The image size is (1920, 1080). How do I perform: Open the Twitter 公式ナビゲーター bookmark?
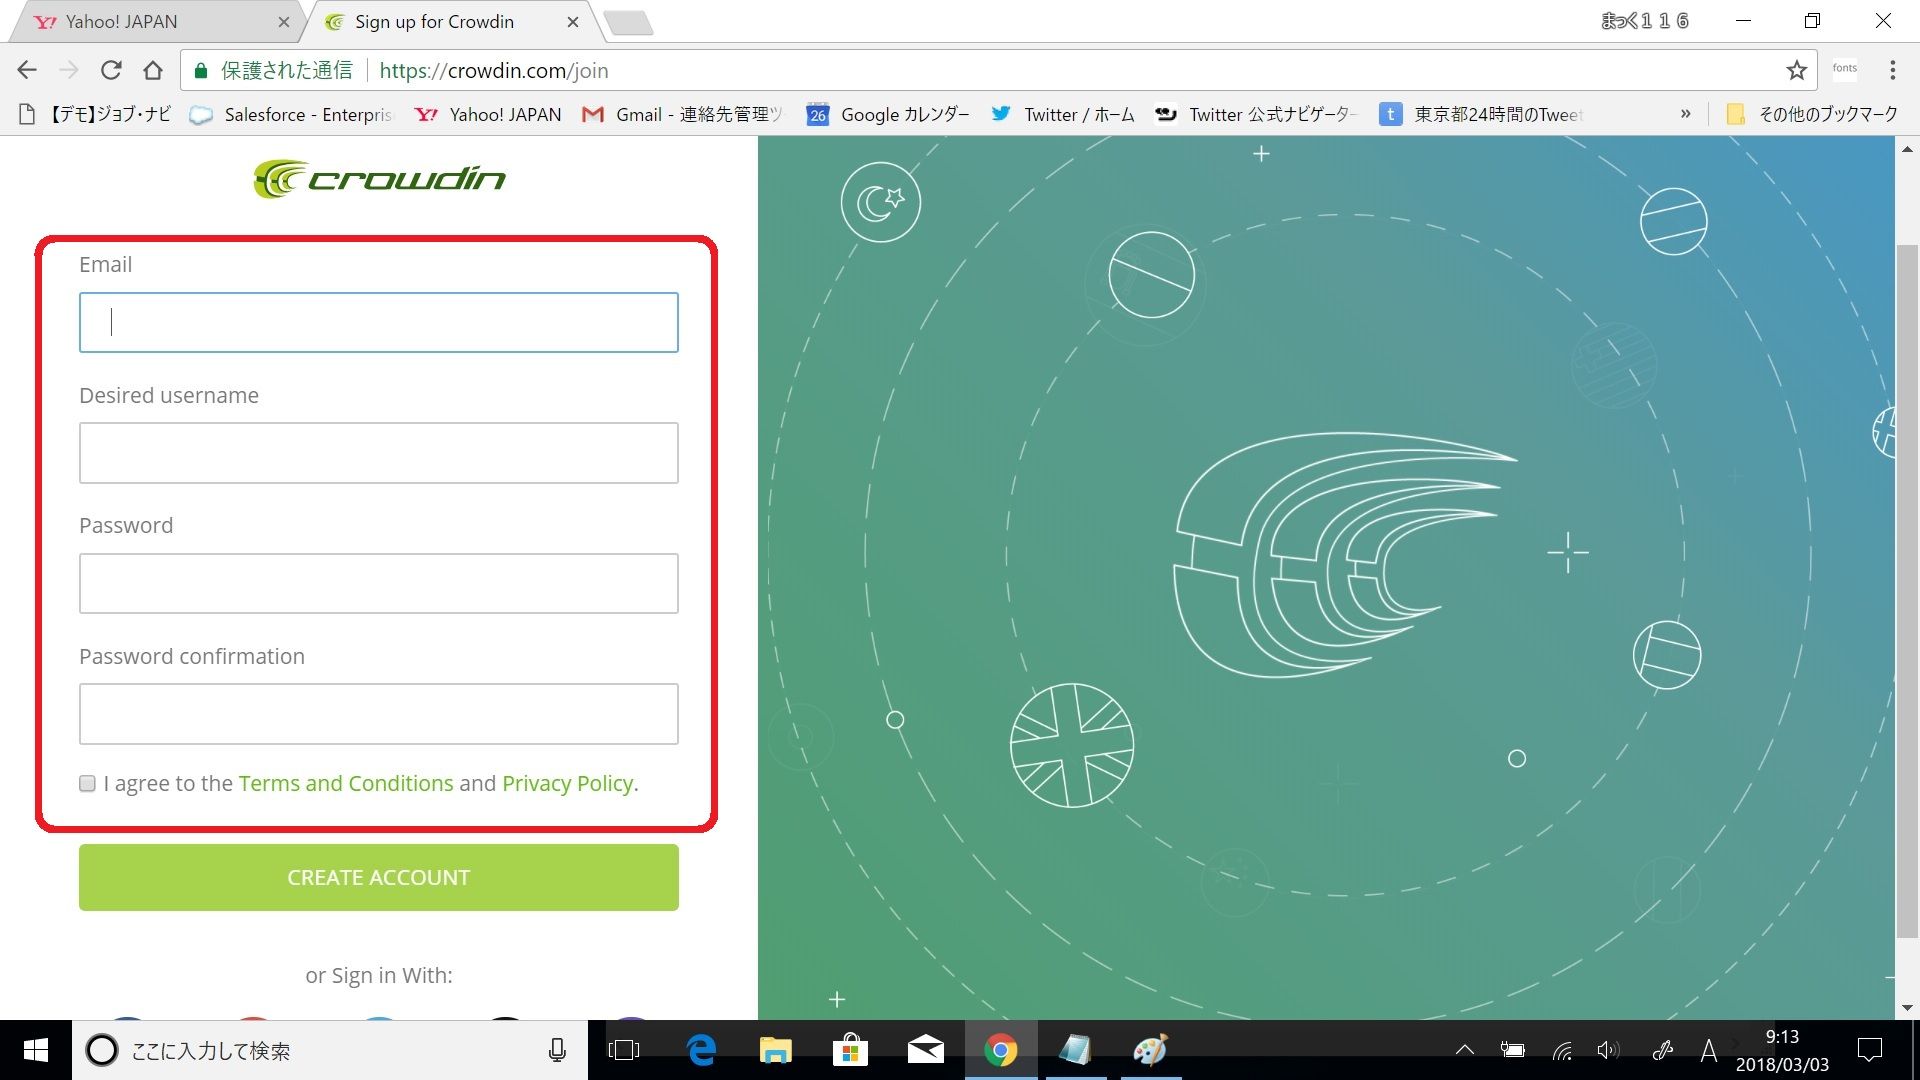[1256, 114]
